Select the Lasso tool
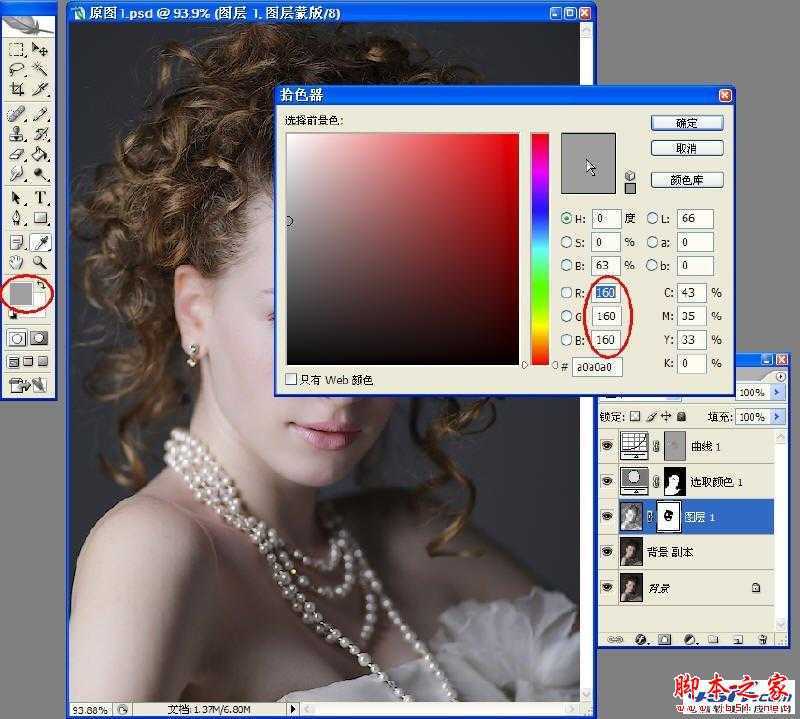Screen dimensions: 800x719 pyautogui.click(x=17, y=69)
